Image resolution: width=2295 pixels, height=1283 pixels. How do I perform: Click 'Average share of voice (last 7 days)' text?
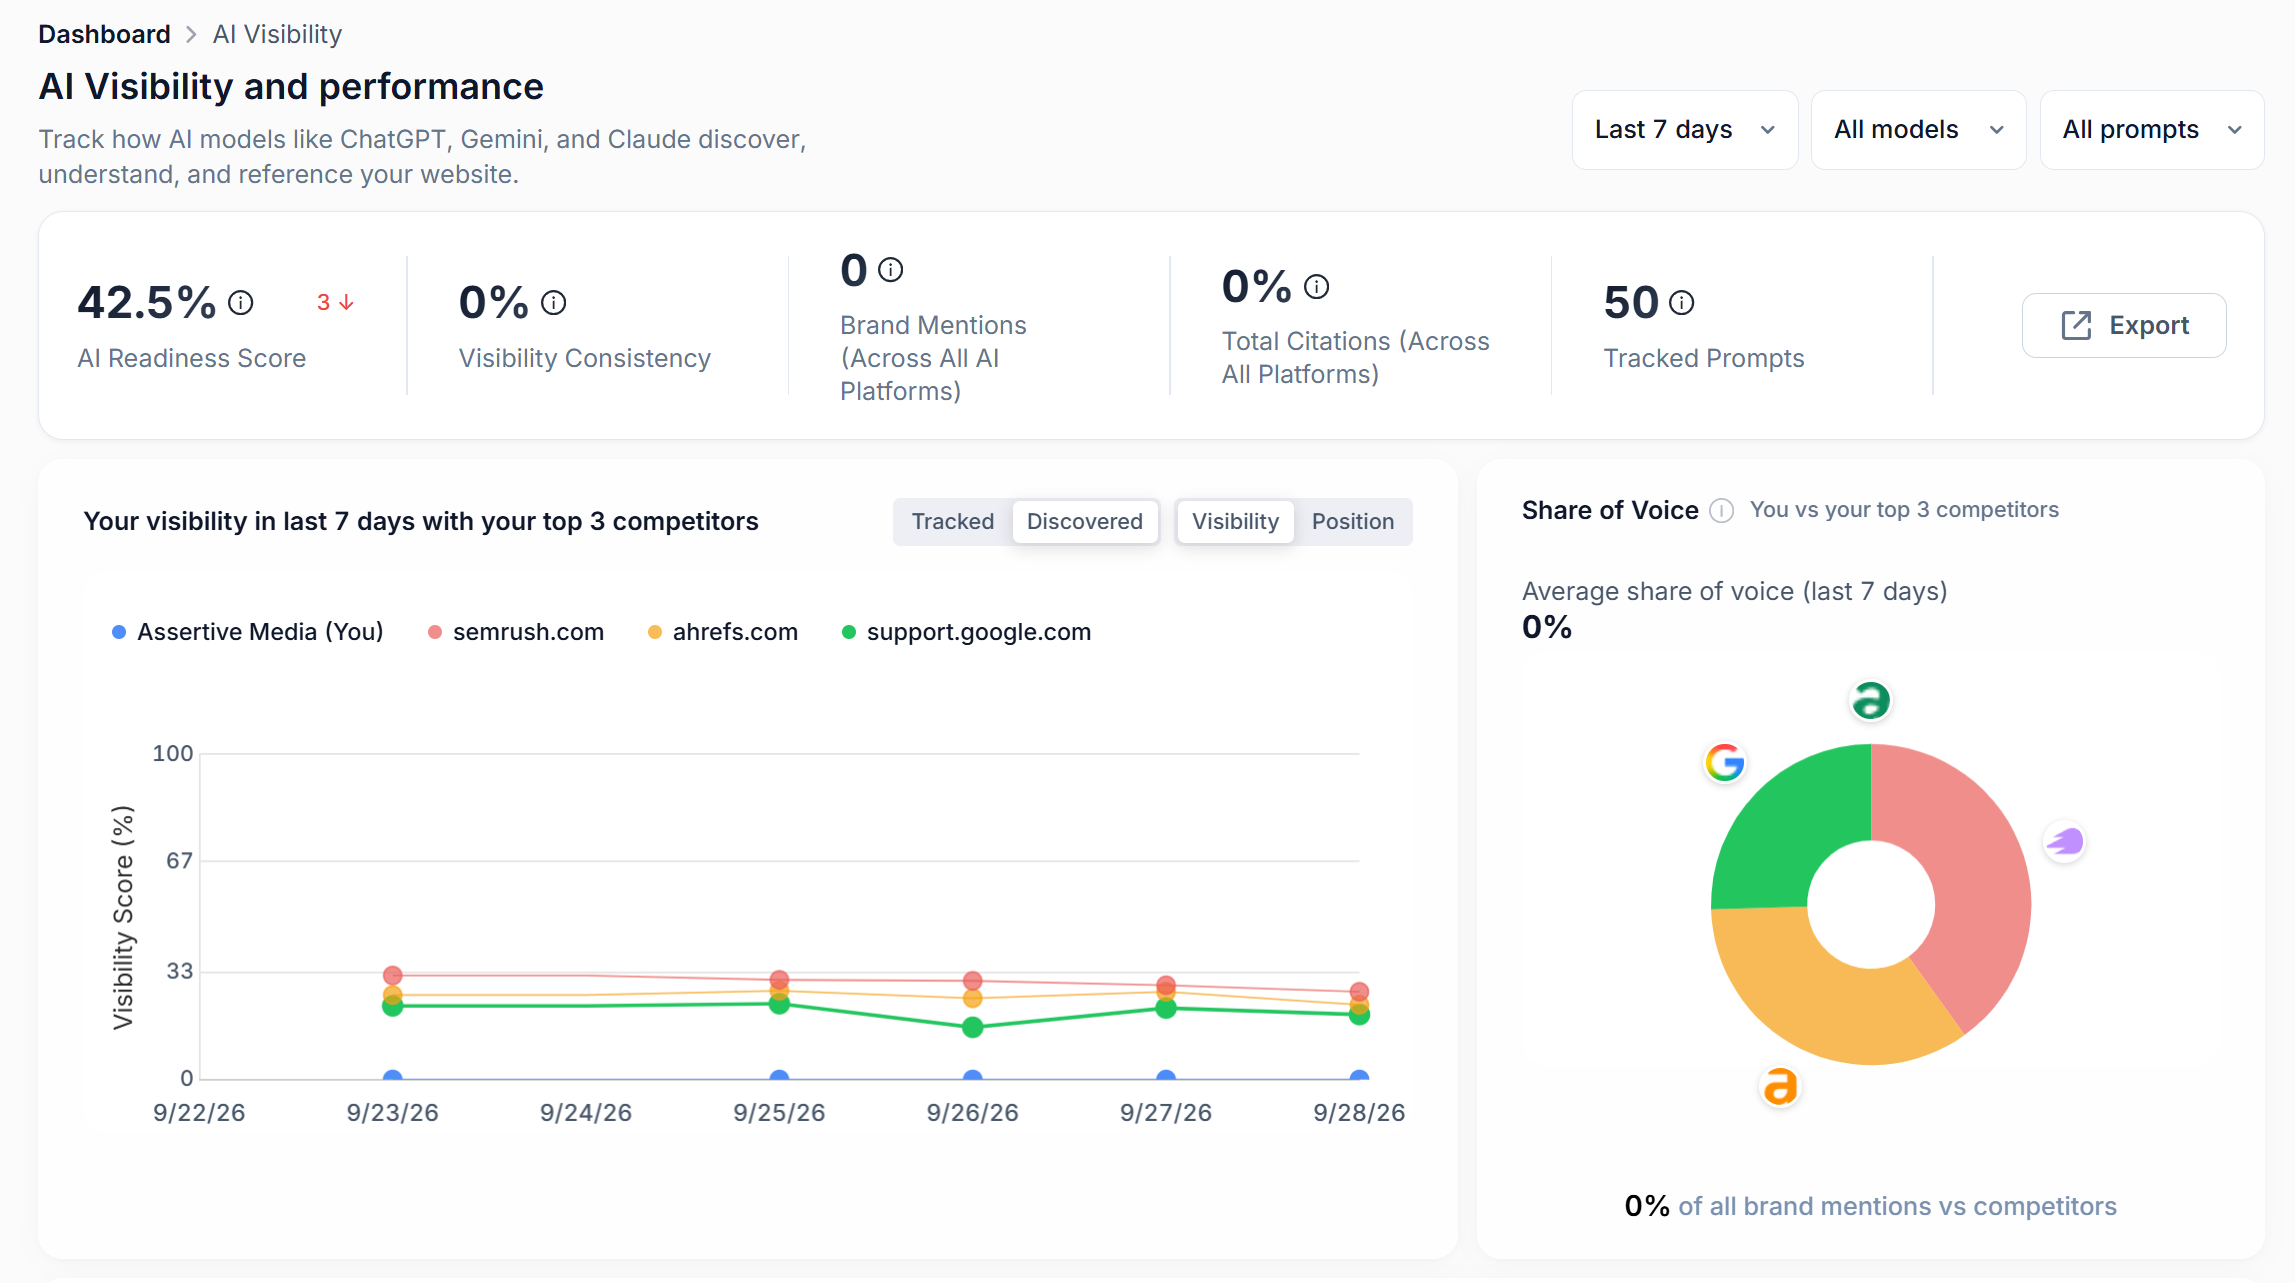[1735, 591]
